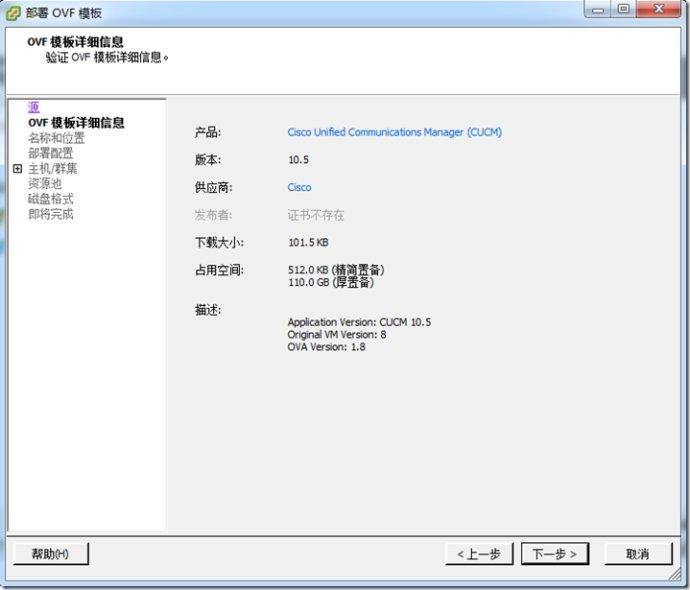
Task: Click the download size value 101.5 KB
Action: point(308,242)
